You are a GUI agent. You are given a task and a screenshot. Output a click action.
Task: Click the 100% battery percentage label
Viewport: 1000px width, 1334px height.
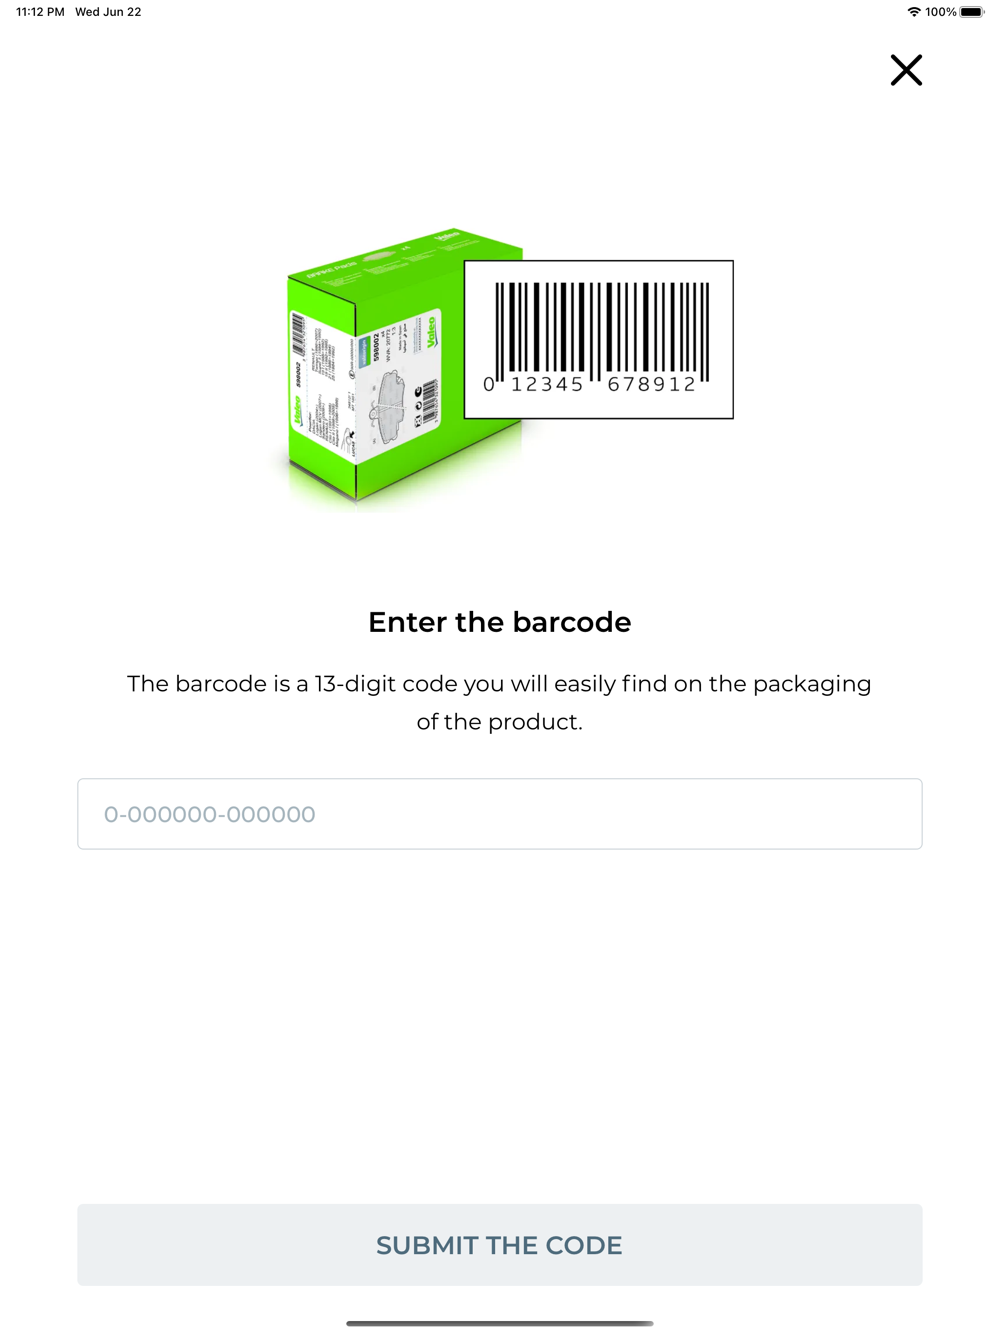point(940,12)
